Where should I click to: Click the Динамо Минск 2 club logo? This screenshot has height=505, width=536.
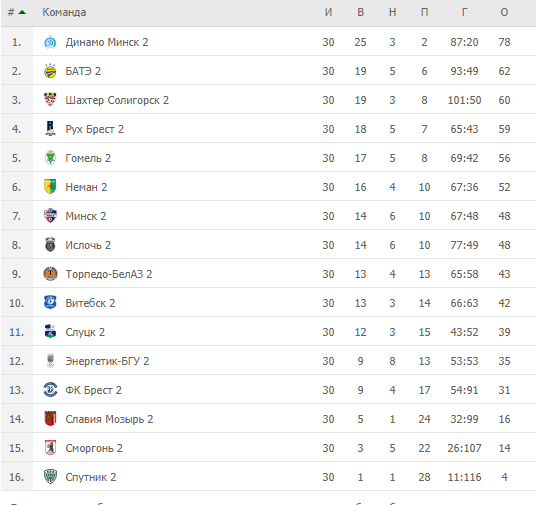coord(50,42)
